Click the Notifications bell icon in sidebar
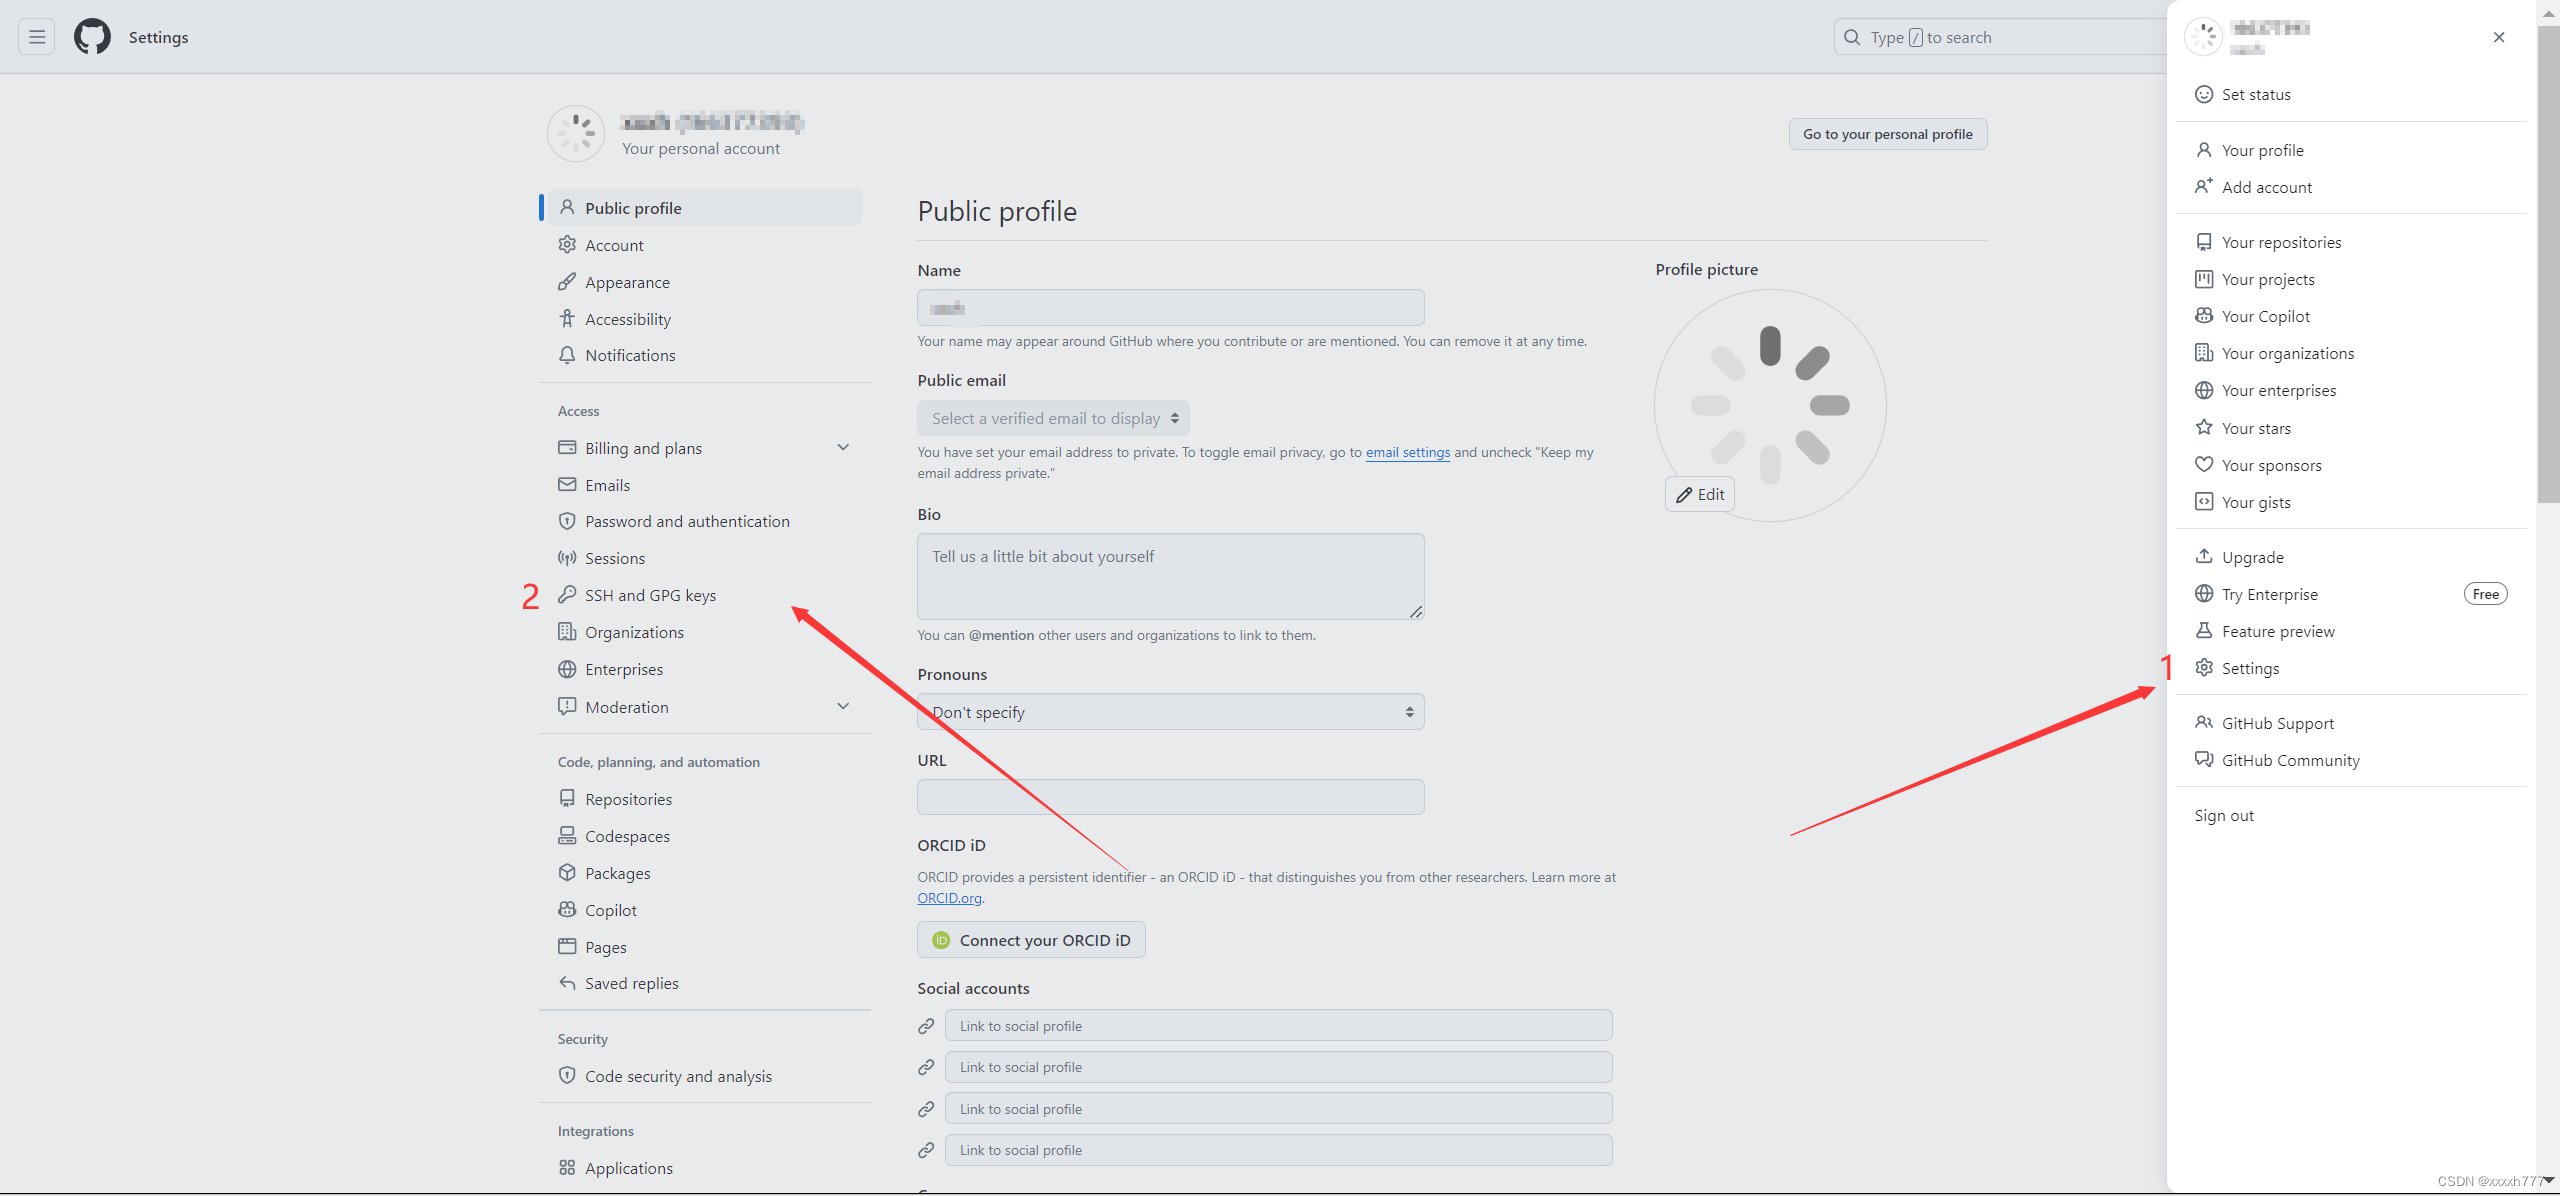The image size is (2560, 1196). coord(567,355)
